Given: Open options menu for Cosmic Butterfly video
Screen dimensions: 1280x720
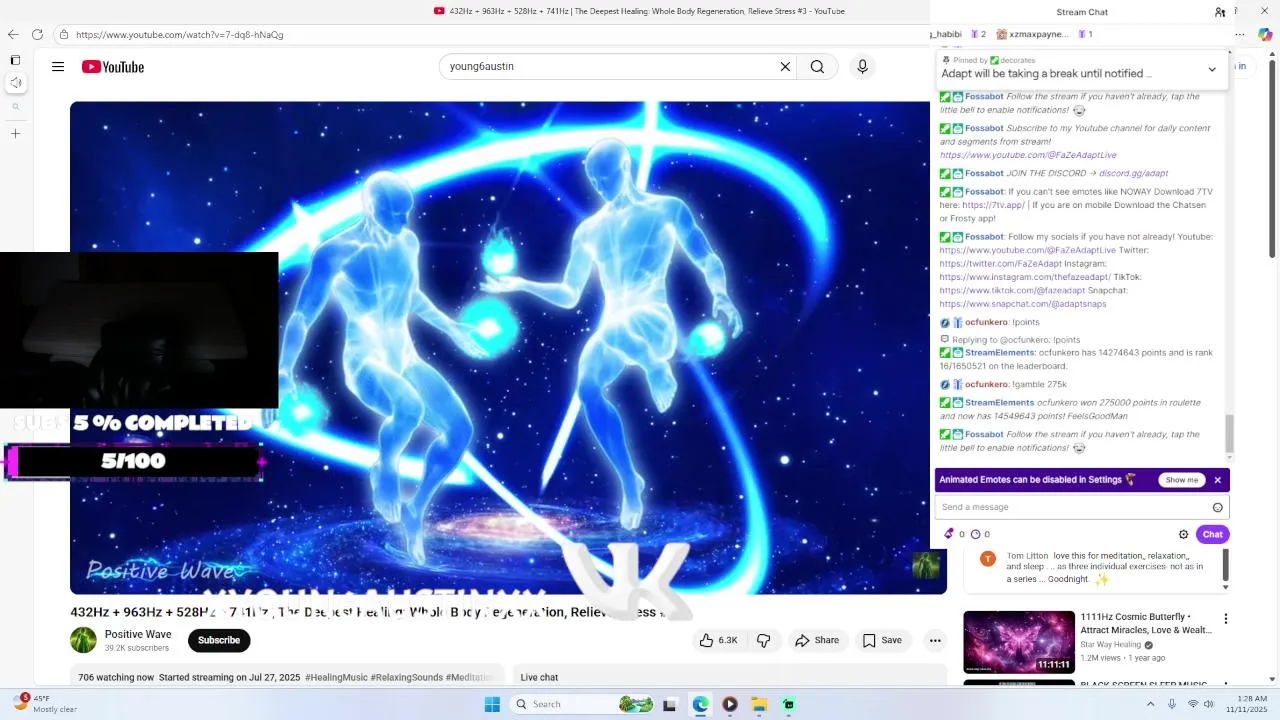Looking at the screenshot, I should pyautogui.click(x=1225, y=619).
